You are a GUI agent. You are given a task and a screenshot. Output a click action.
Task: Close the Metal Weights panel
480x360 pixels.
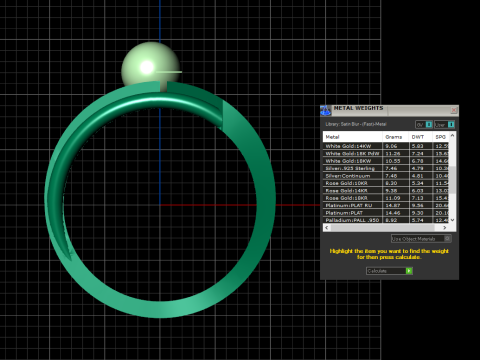coord(454,110)
